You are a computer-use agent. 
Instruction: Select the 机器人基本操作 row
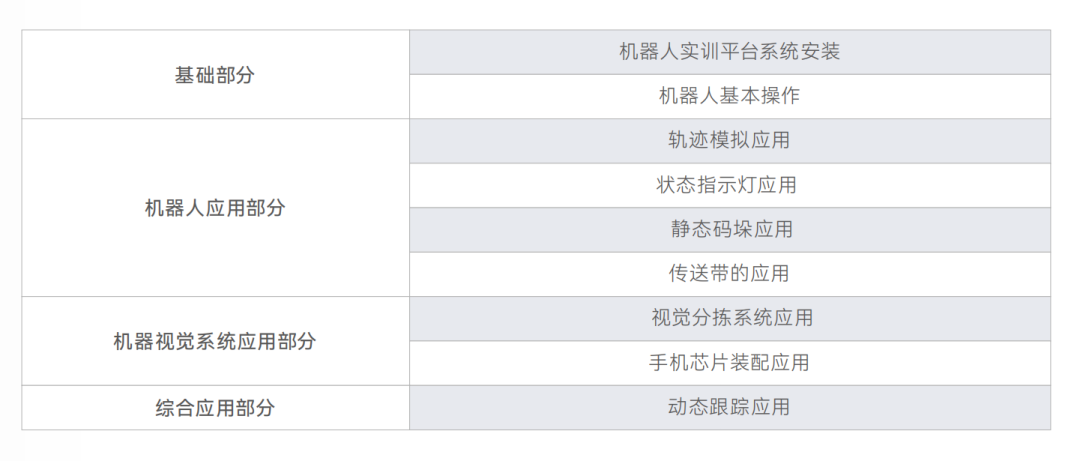pos(729,96)
